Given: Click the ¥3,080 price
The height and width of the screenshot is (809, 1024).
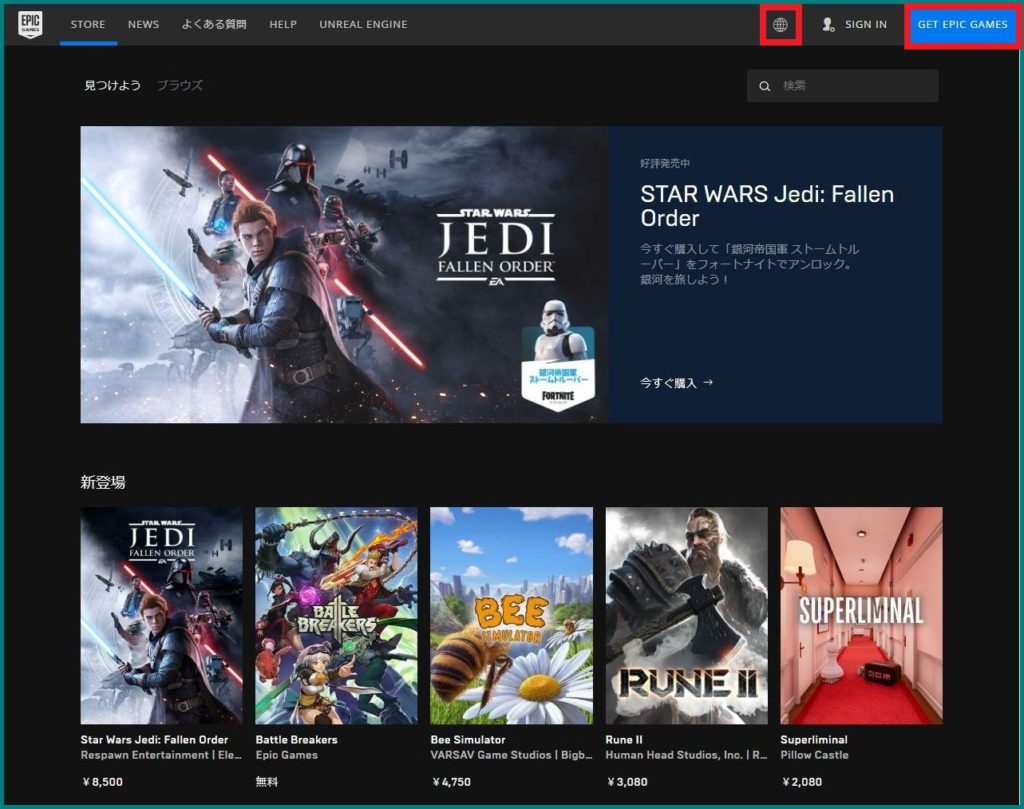Looking at the screenshot, I should [x=627, y=782].
